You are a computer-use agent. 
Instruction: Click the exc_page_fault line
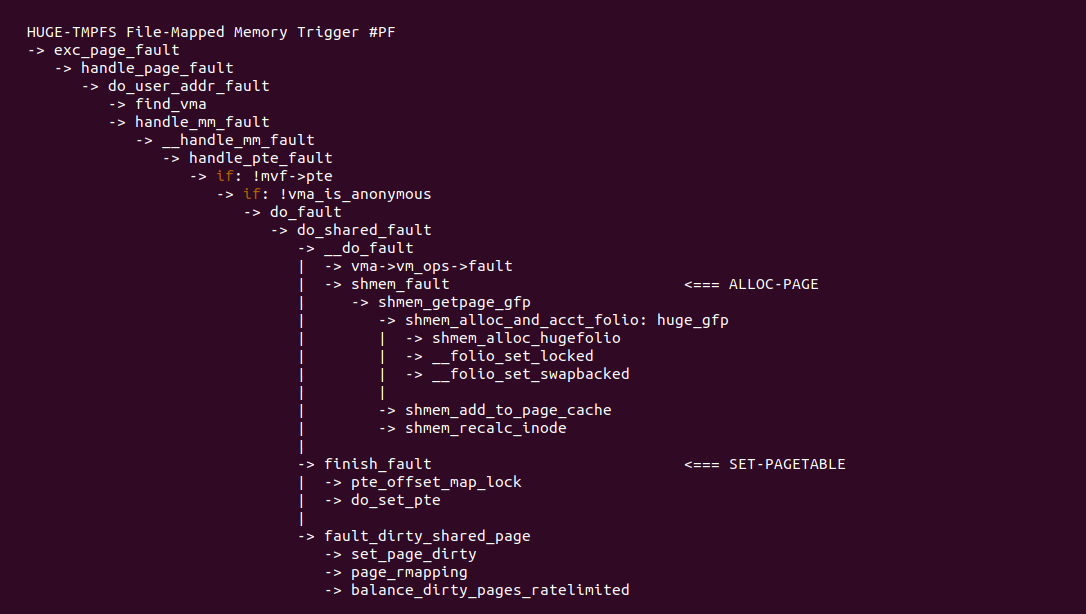[117, 50]
